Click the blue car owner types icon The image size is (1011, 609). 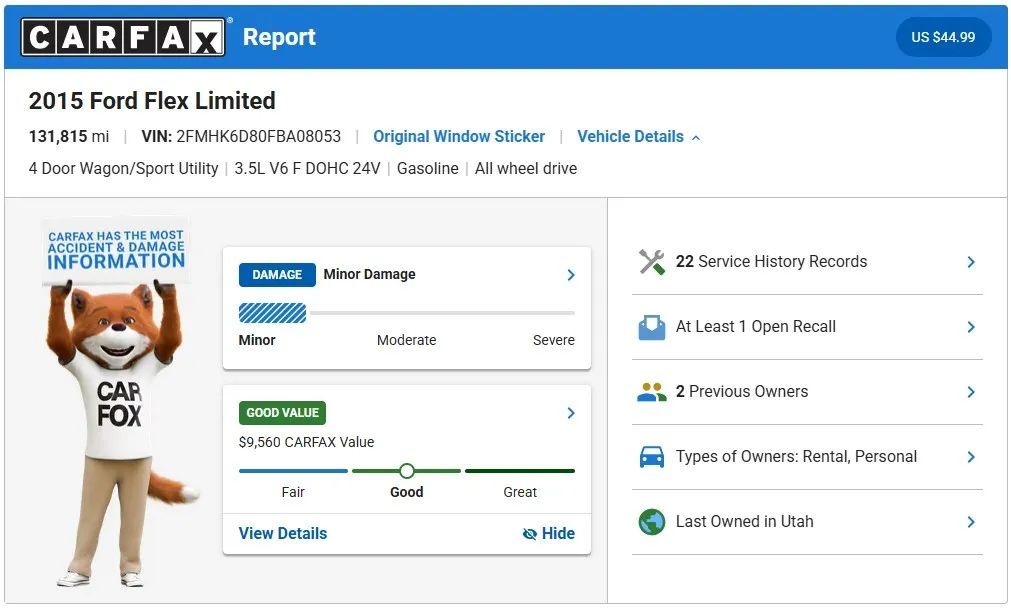(651, 457)
